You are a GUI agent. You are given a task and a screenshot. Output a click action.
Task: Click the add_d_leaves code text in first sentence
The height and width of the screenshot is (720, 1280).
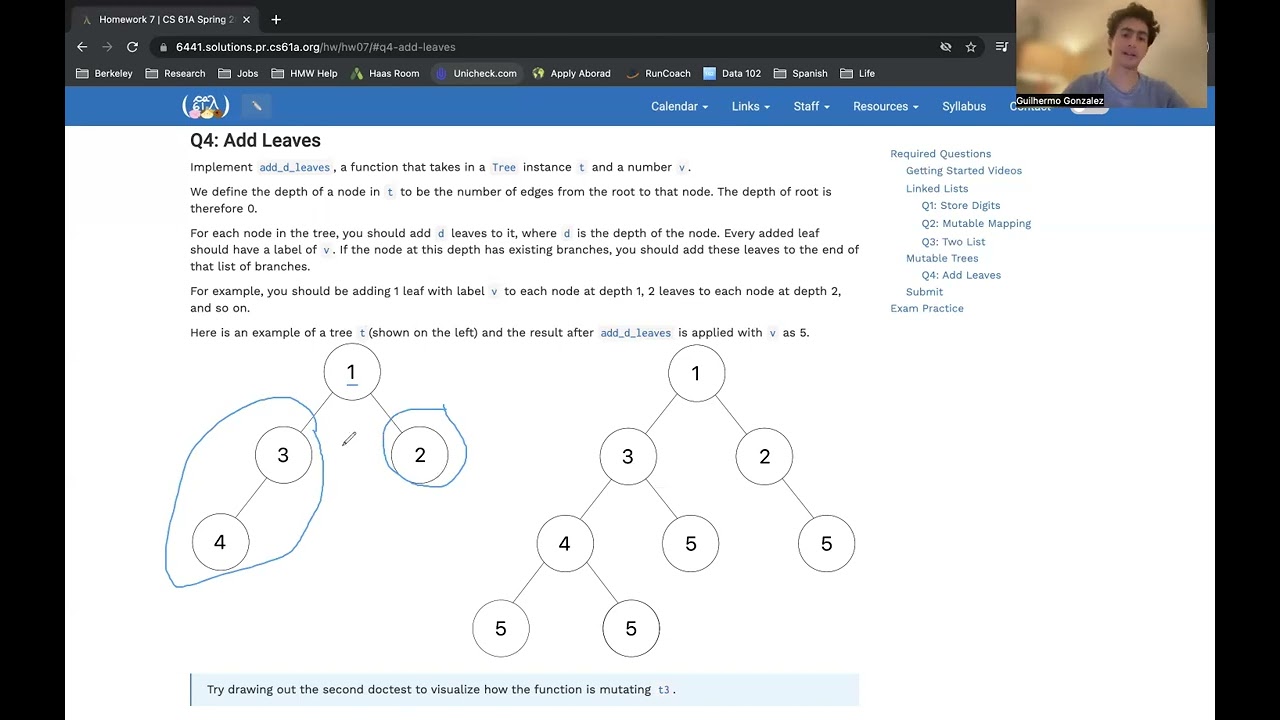294,168
